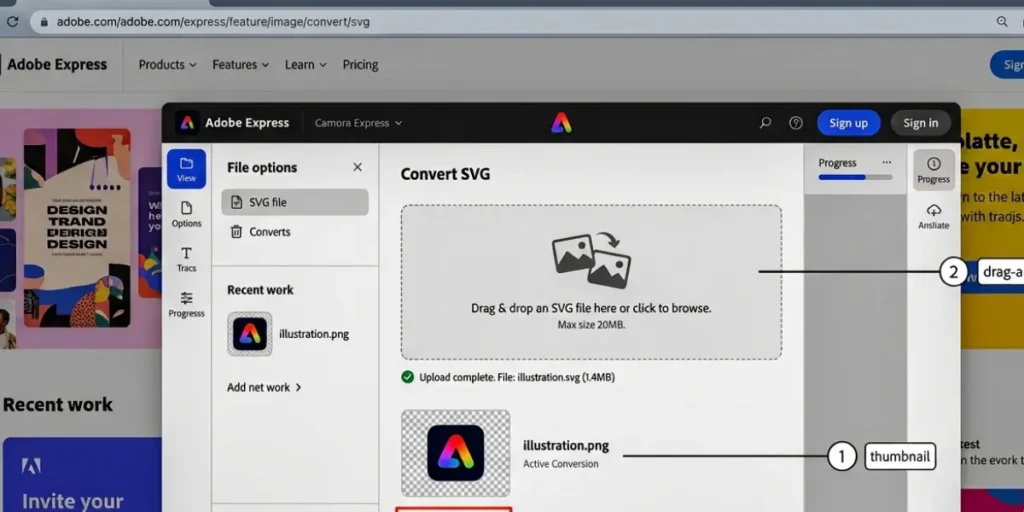This screenshot has width=1024, height=512.
Task: Click illustration.png file name in Recent work
Action: pos(314,334)
